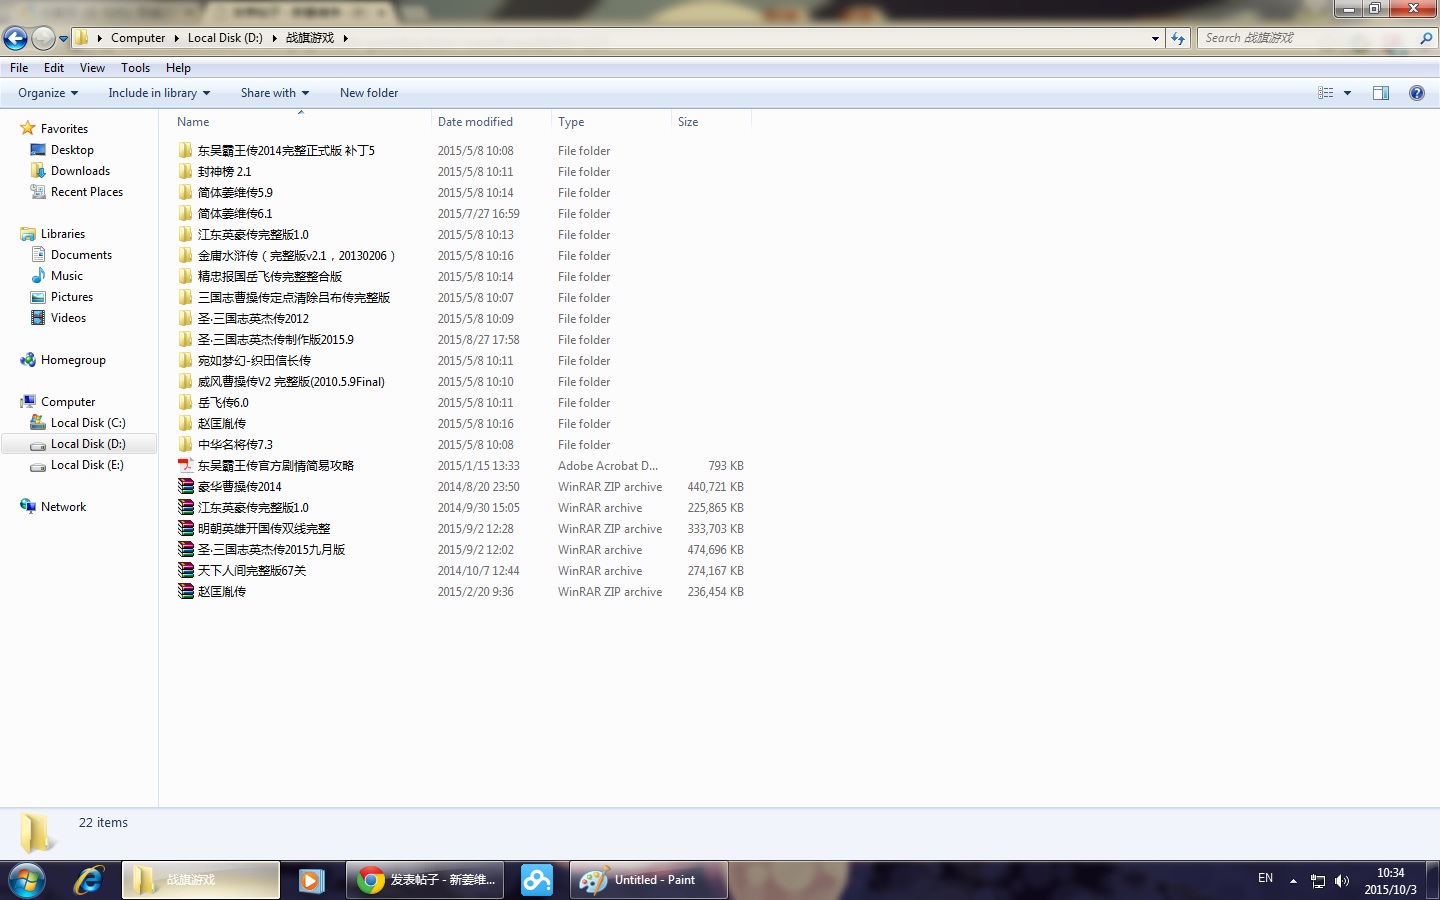The height and width of the screenshot is (900, 1440).
Task: Switch to the Chrome taskbar window
Action: [425, 880]
